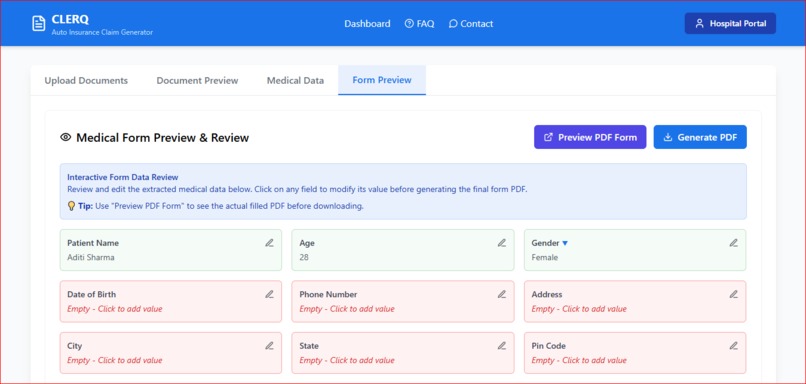
Task: Open the Document Preview tab
Action: [x=197, y=80]
